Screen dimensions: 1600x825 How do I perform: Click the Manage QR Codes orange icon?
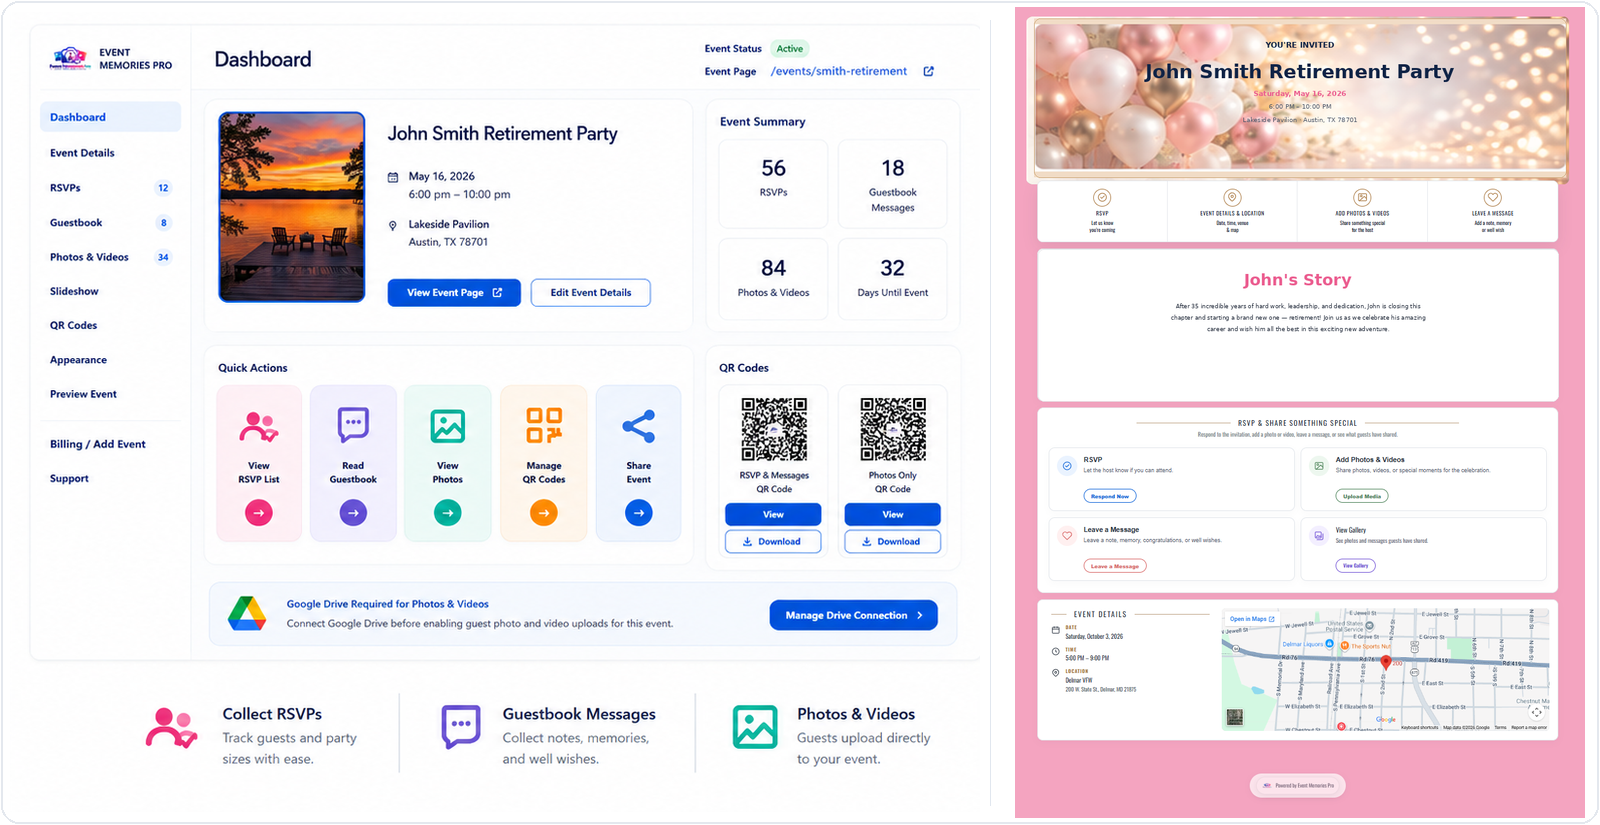(x=544, y=425)
